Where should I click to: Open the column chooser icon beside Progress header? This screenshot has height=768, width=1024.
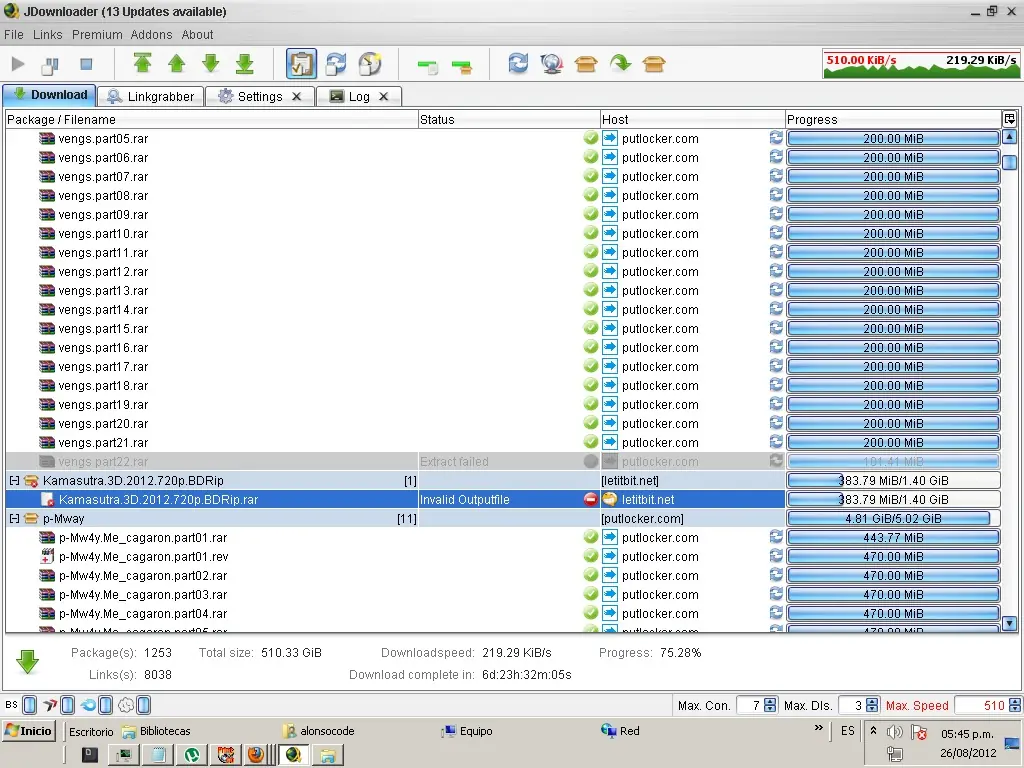click(1009, 119)
